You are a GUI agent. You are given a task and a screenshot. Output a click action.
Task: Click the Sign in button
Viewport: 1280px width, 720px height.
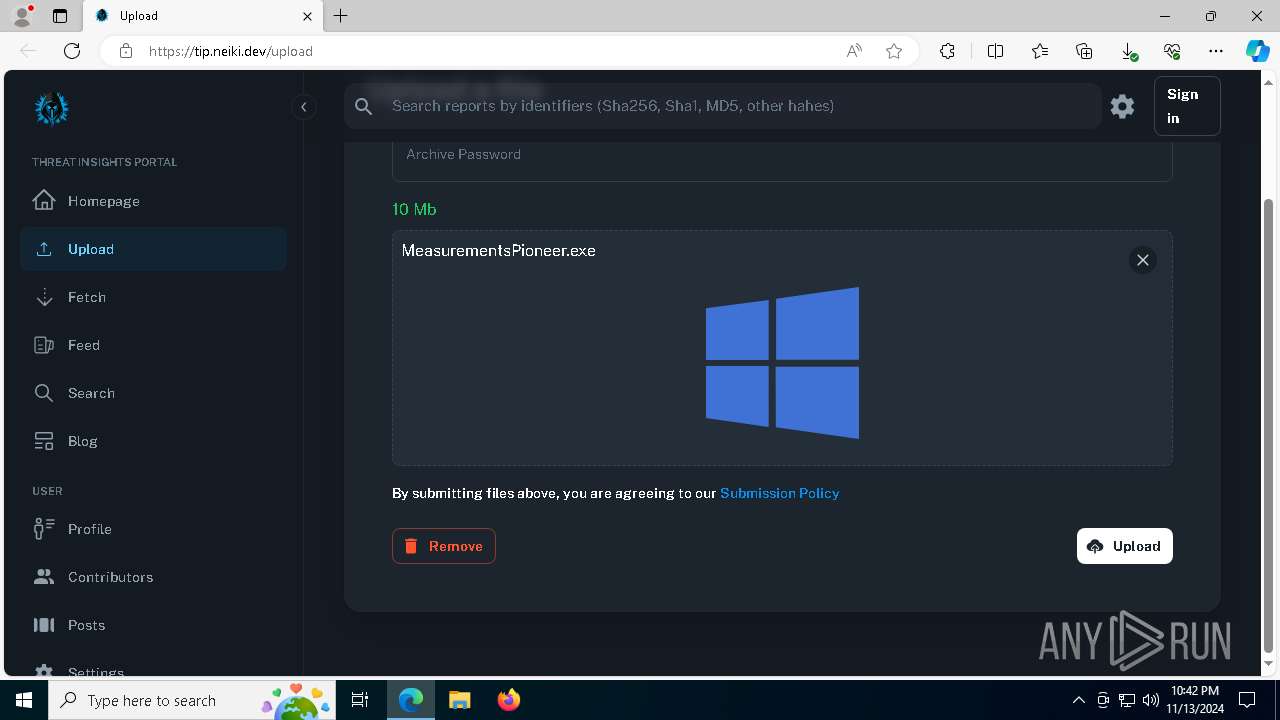[1187, 106]
